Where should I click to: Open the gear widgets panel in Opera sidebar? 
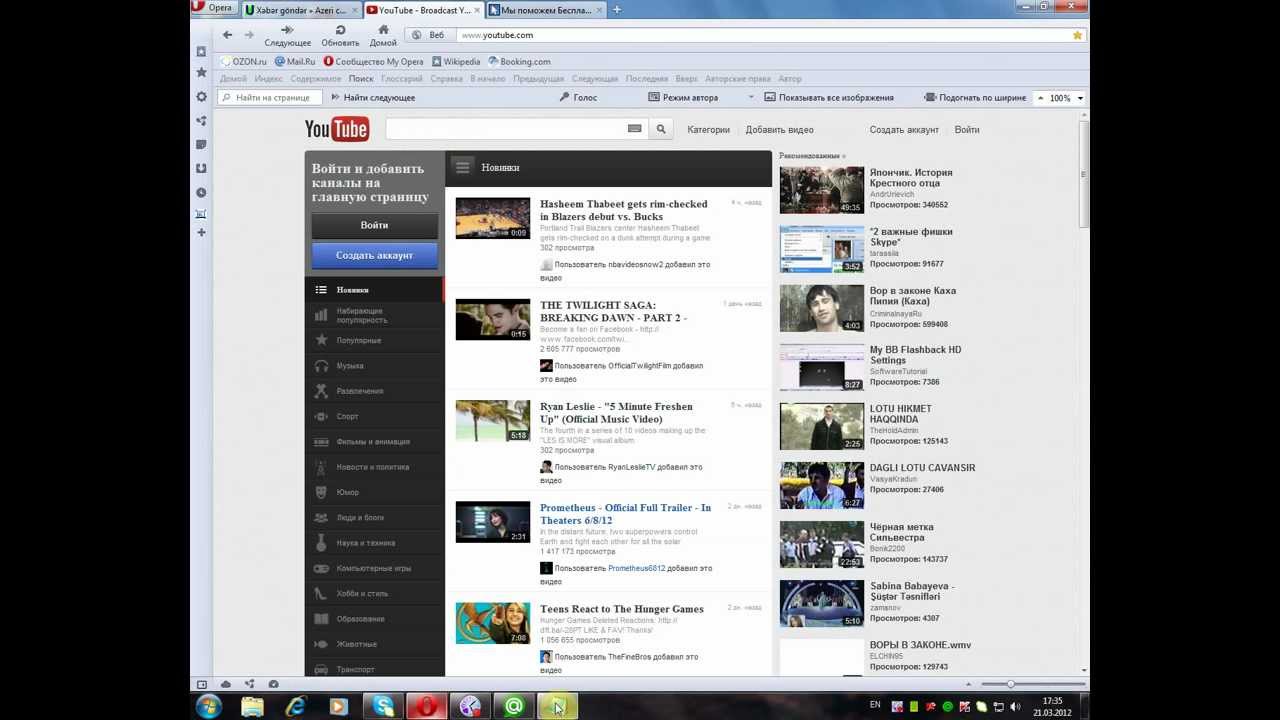(x=201, y=97)
